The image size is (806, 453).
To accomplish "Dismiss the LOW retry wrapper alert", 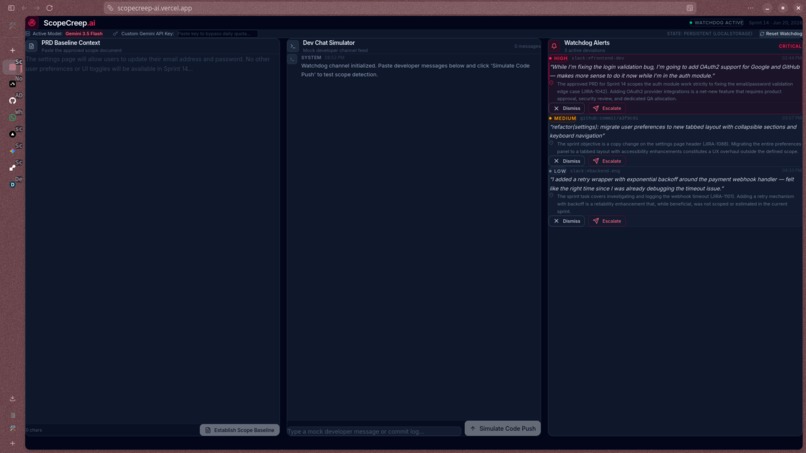I will pos(566,221).
